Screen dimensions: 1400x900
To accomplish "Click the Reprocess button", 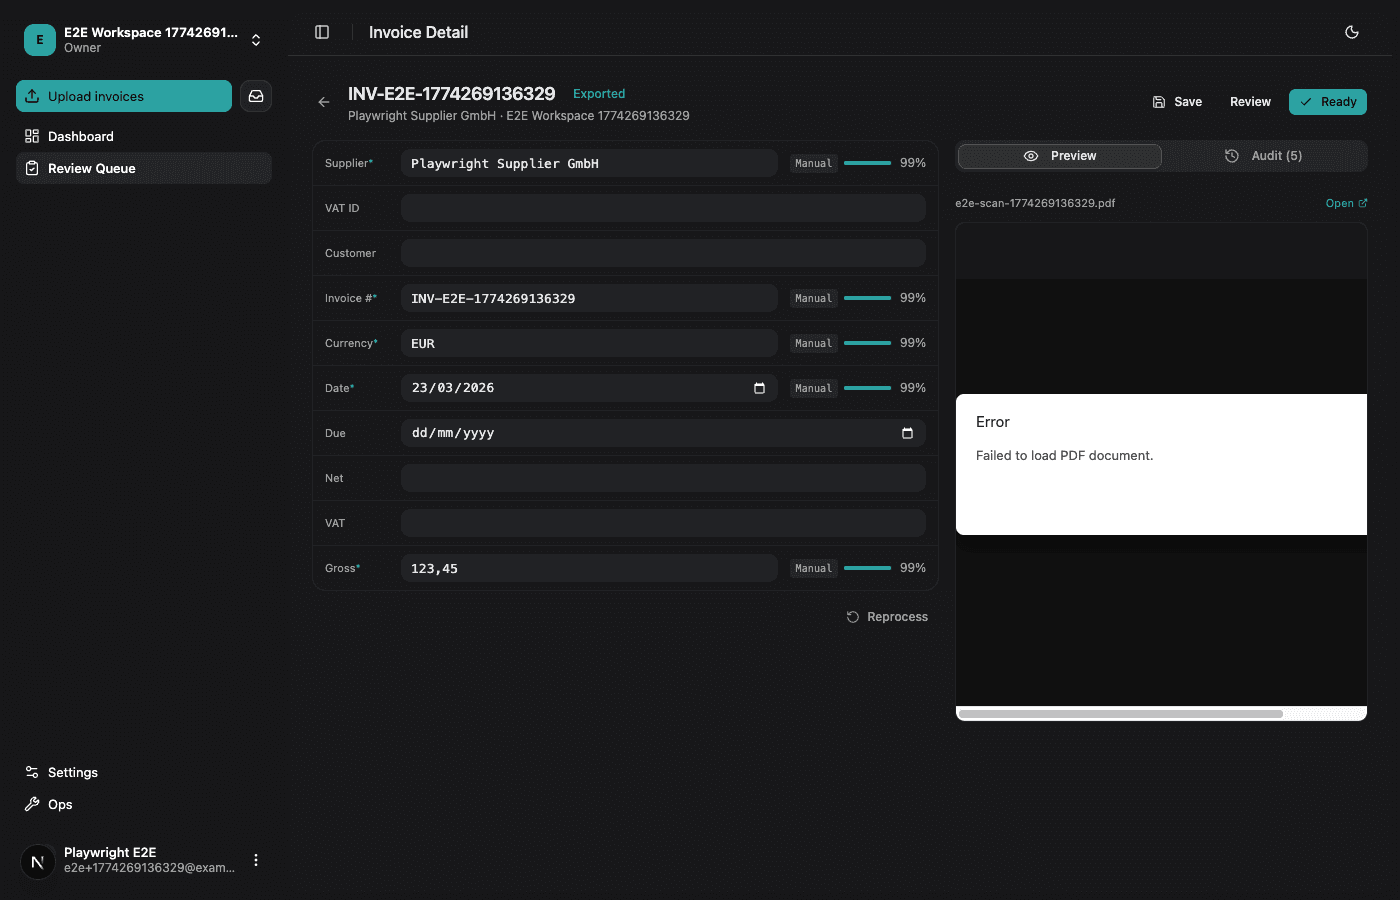I will tap(887, 617).
